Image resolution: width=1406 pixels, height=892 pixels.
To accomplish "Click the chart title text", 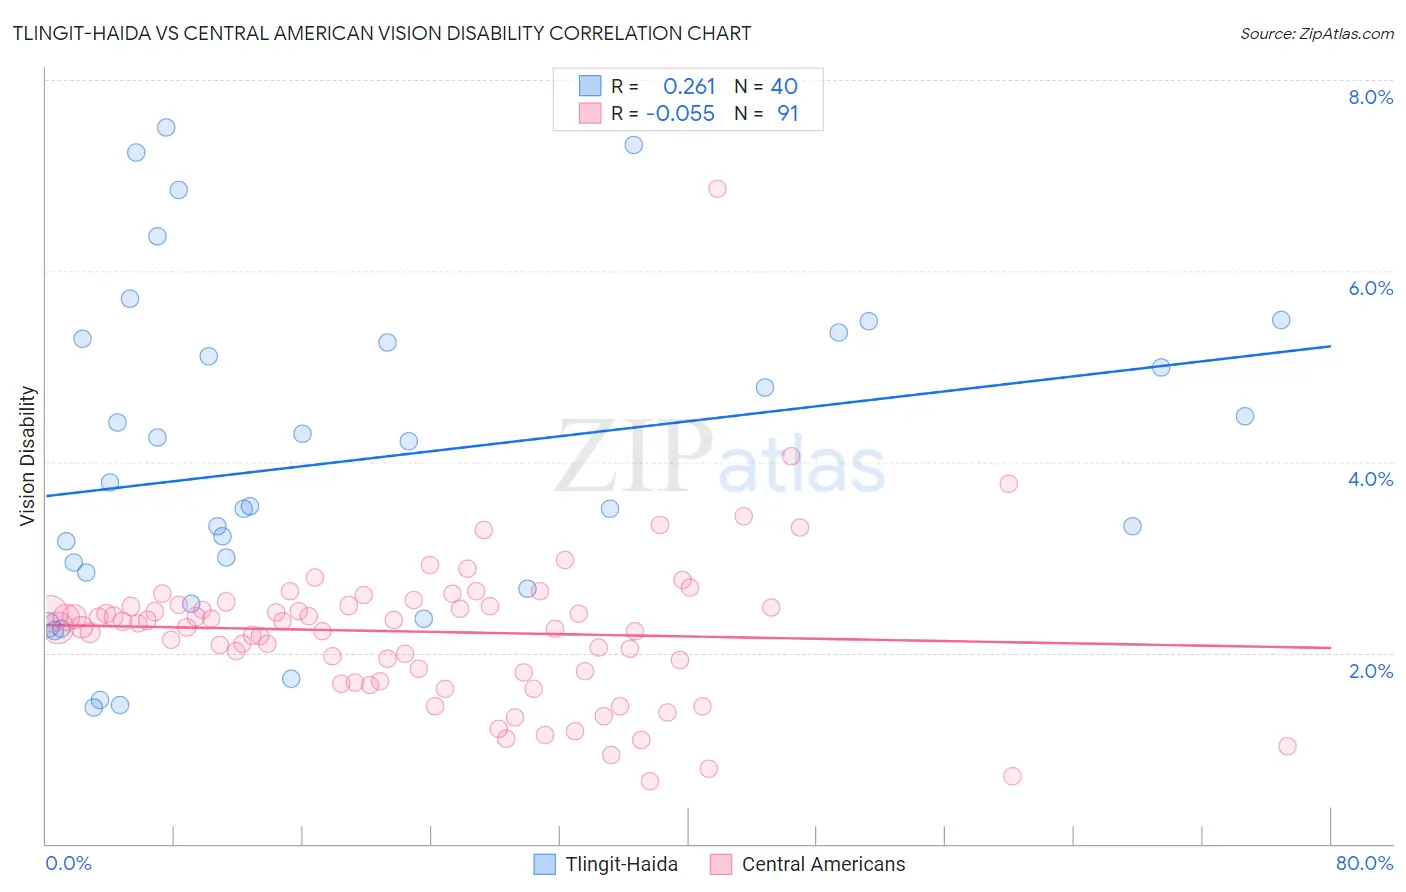I will pyautogui.click(x=381, y=33).
